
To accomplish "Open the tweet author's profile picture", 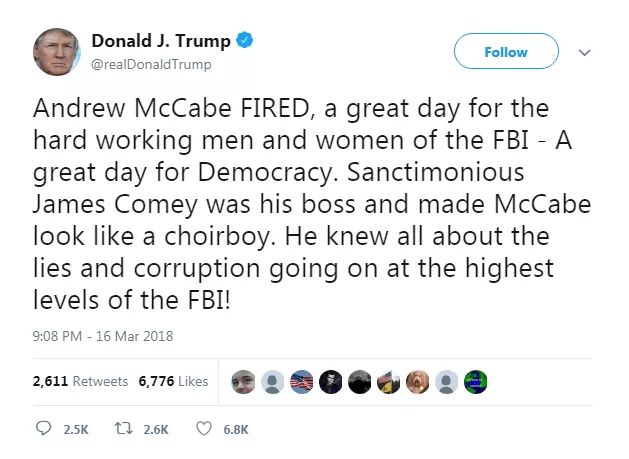I will tap(56, 51).
